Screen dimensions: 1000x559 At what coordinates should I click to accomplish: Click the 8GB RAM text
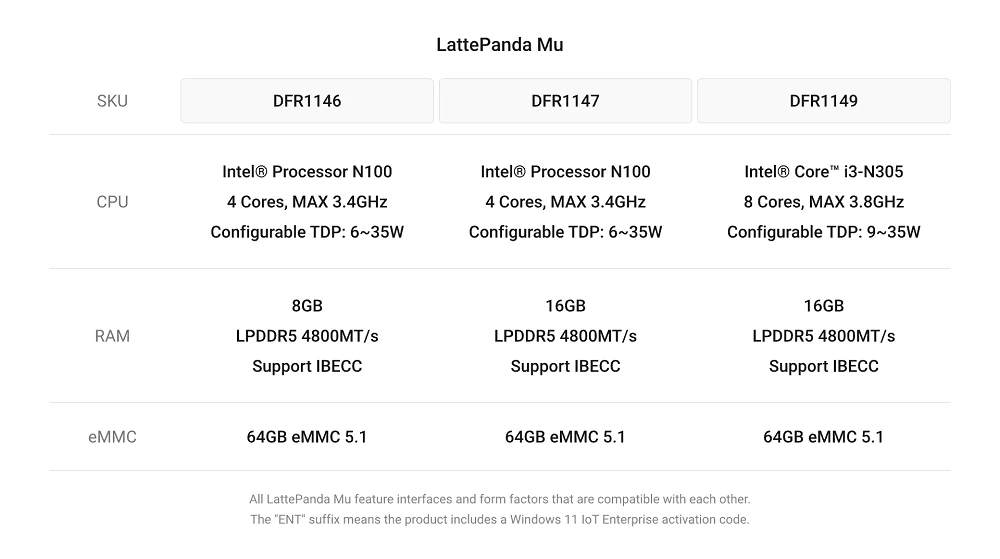click(307, 306)
